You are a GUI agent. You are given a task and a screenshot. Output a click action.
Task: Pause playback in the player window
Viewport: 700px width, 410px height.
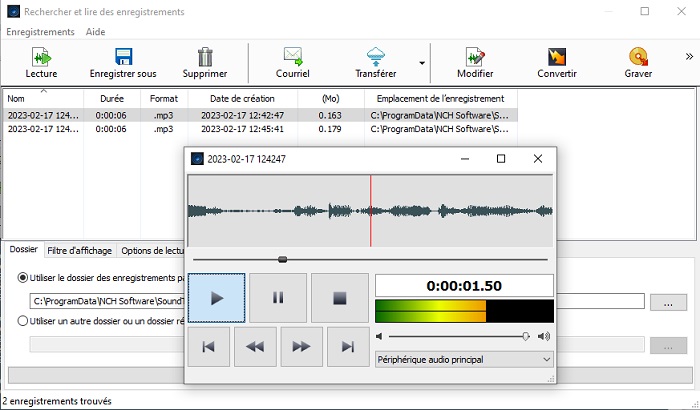coord(278,298)
